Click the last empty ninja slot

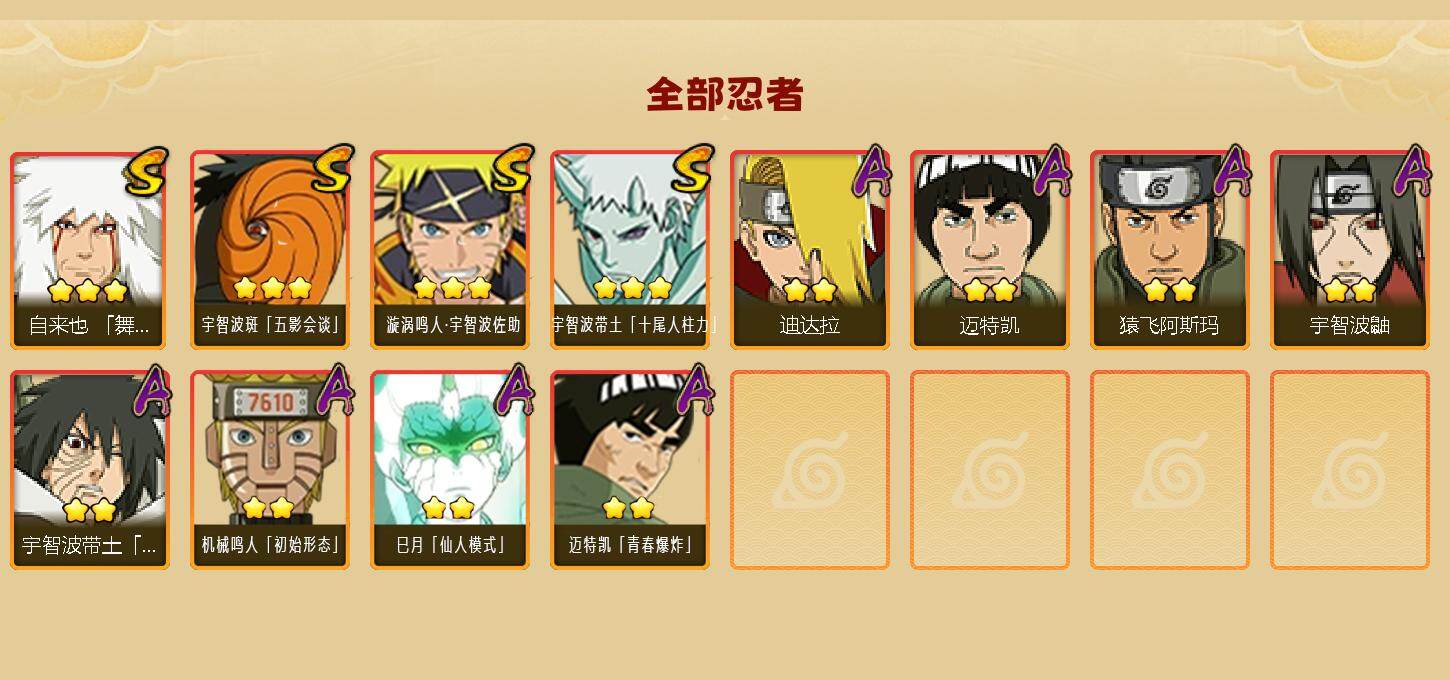tap(1350, 470)
